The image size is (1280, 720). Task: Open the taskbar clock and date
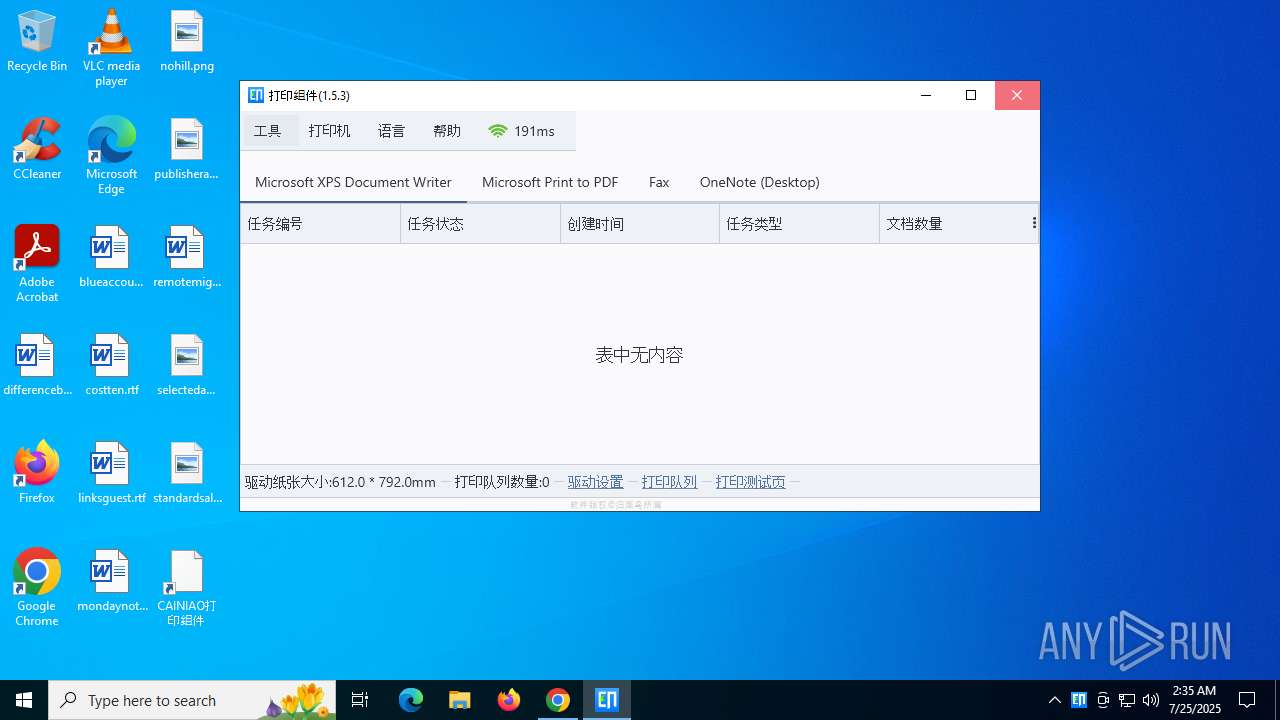(x=1194, y=700)
